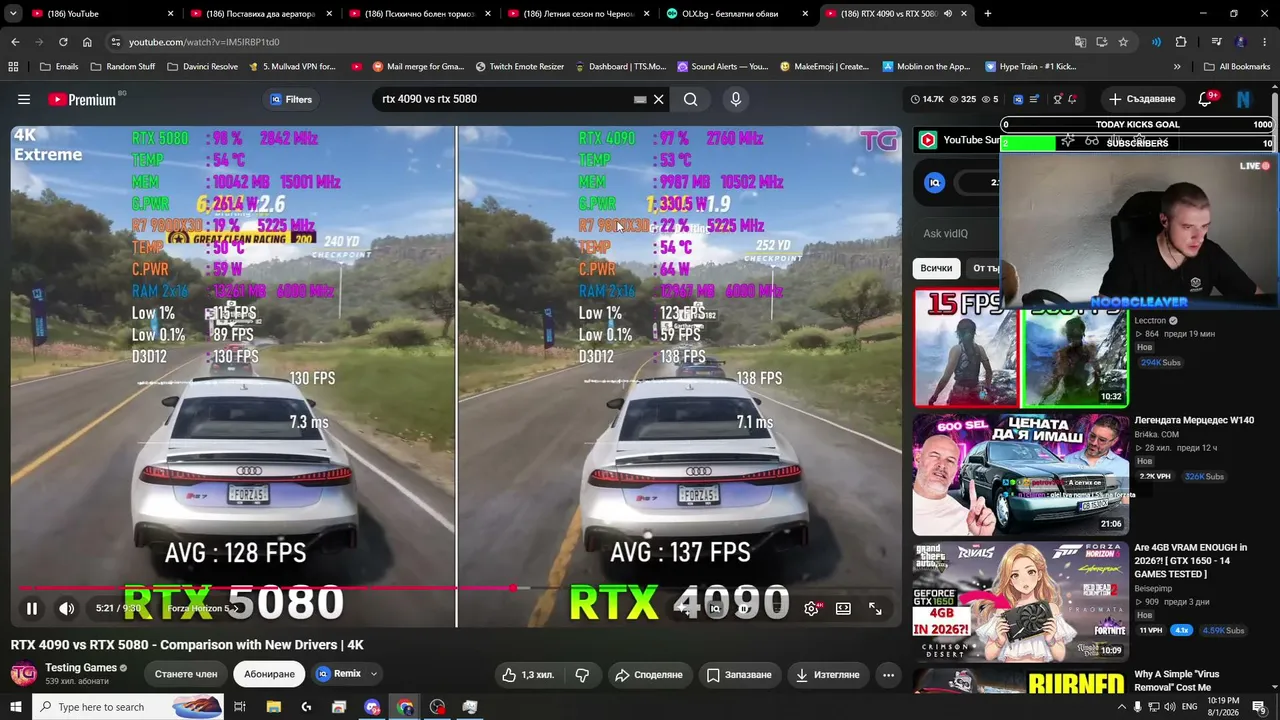
Task: Open the All Bookmarks folder
Action: (1237, 67)
